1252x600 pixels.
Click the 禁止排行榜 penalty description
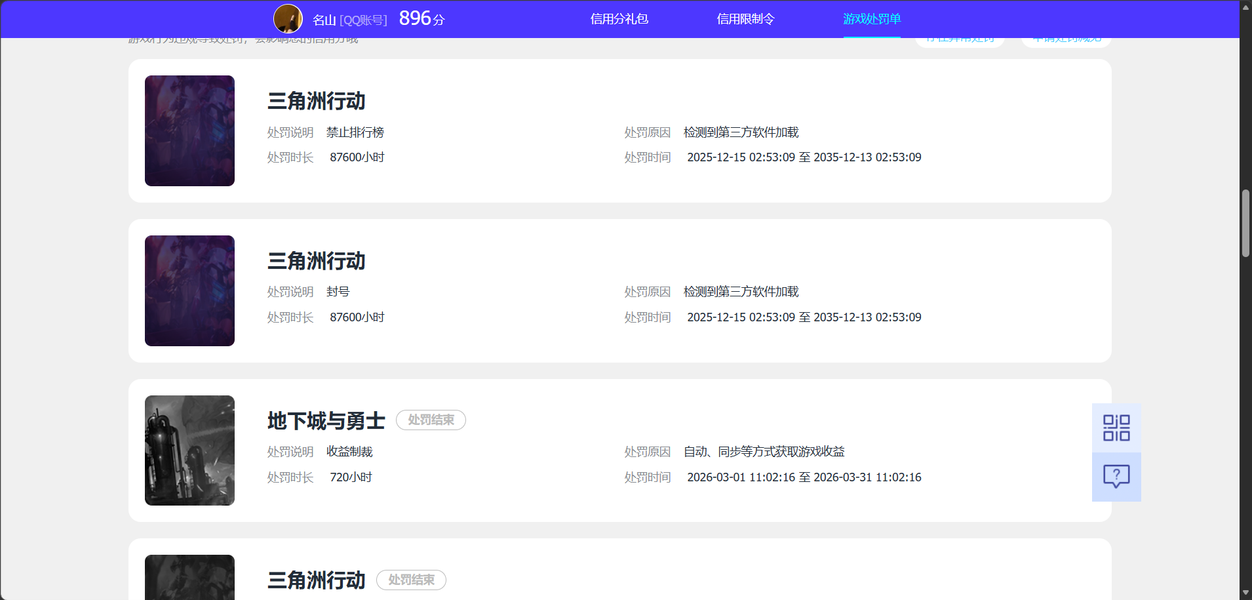(355, 132)
